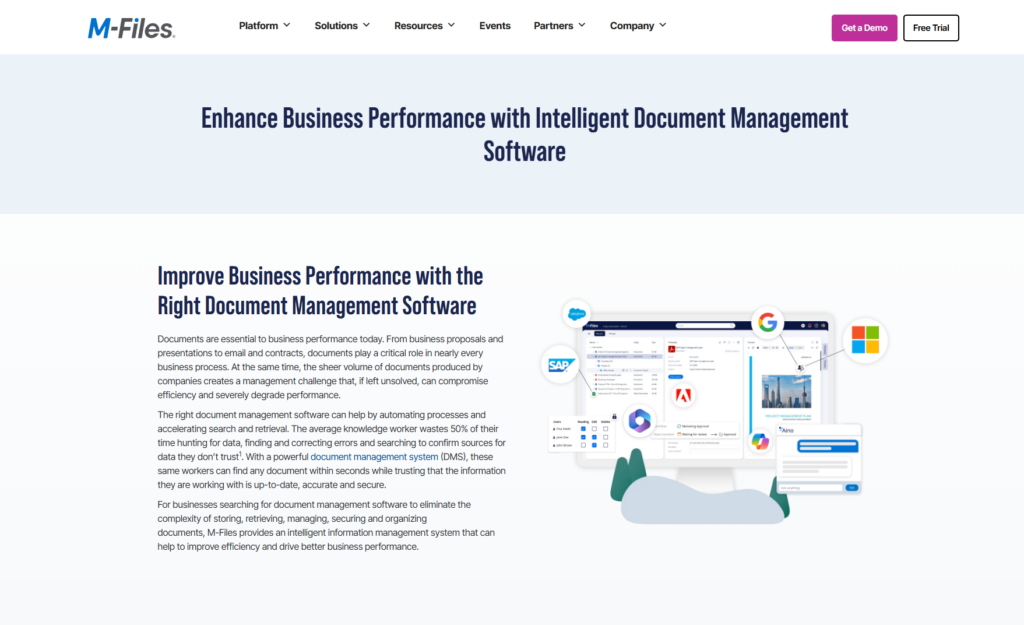
Task: Click the Google G icon
Action: (x=767, y=322)
